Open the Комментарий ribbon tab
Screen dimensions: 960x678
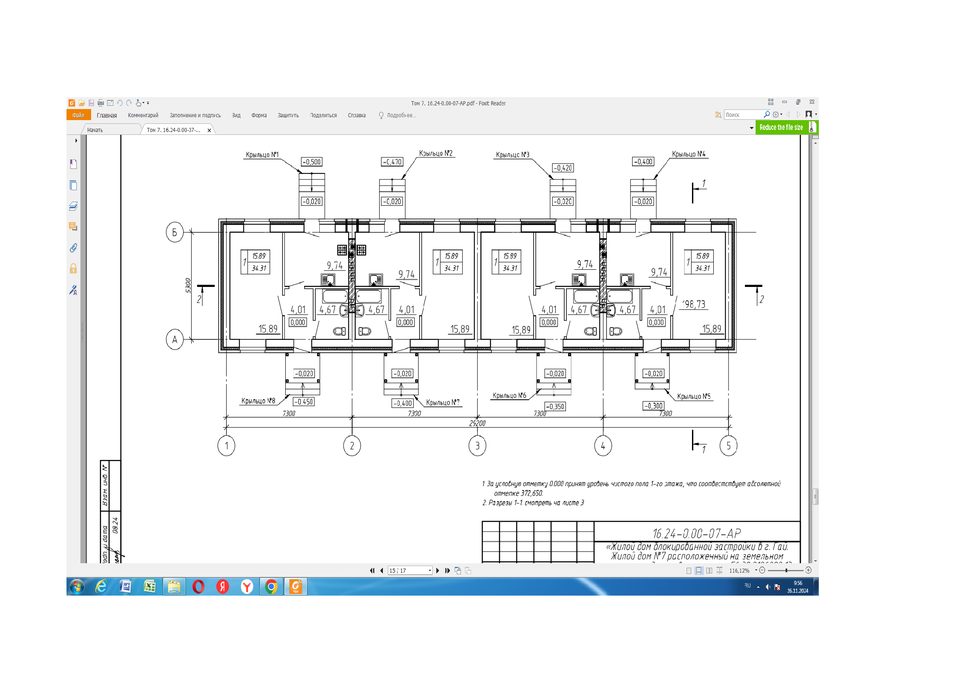pos(143,115)
